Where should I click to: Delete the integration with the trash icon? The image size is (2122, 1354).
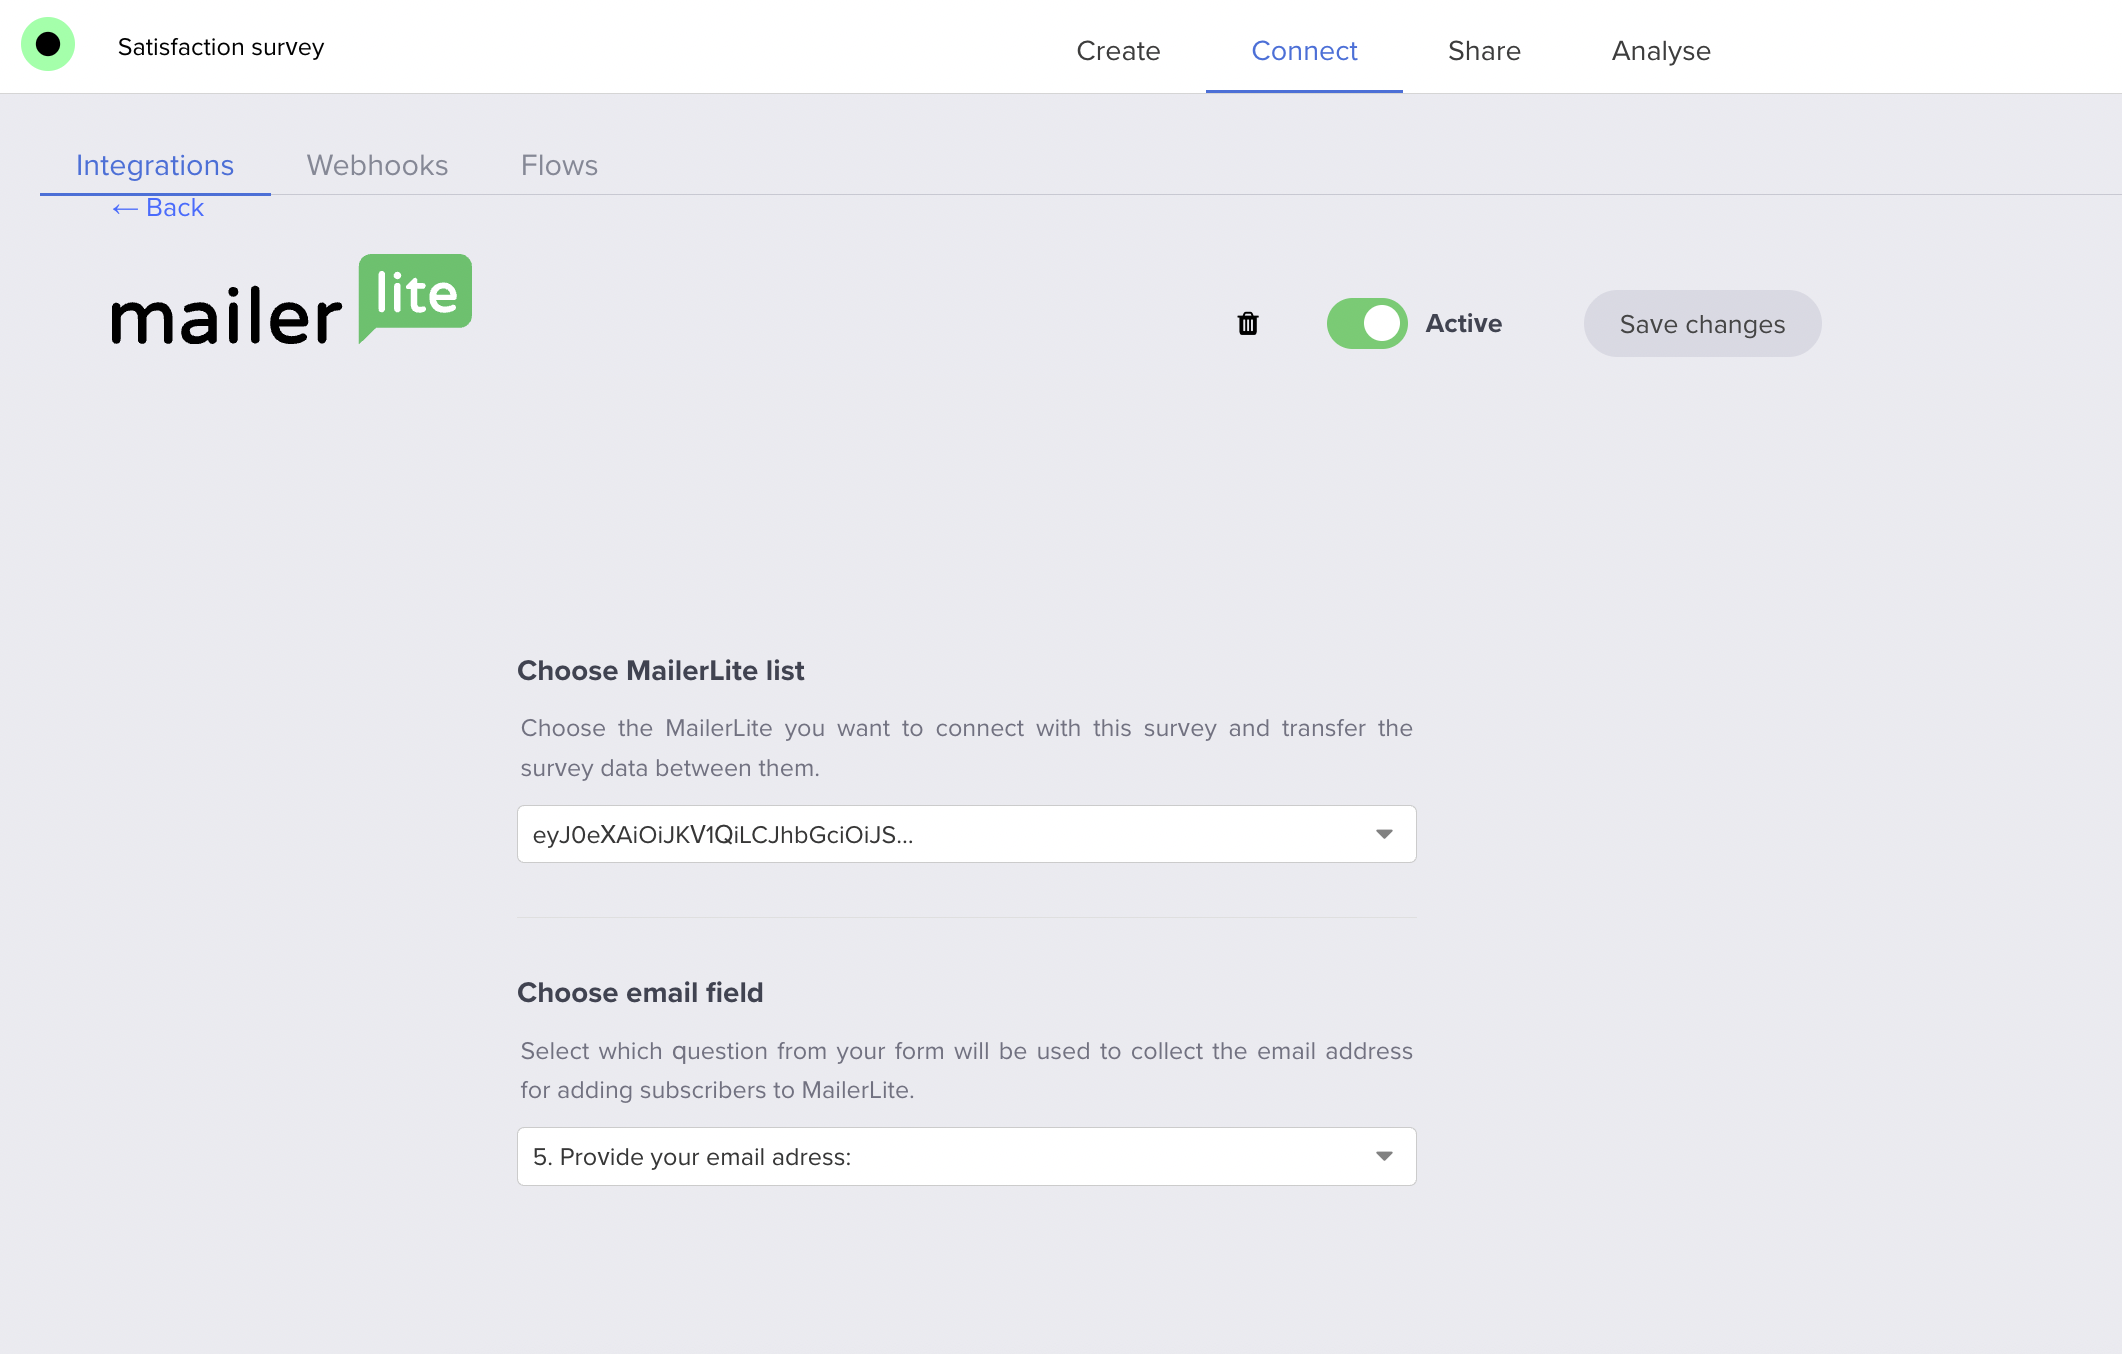point(1247,323)
